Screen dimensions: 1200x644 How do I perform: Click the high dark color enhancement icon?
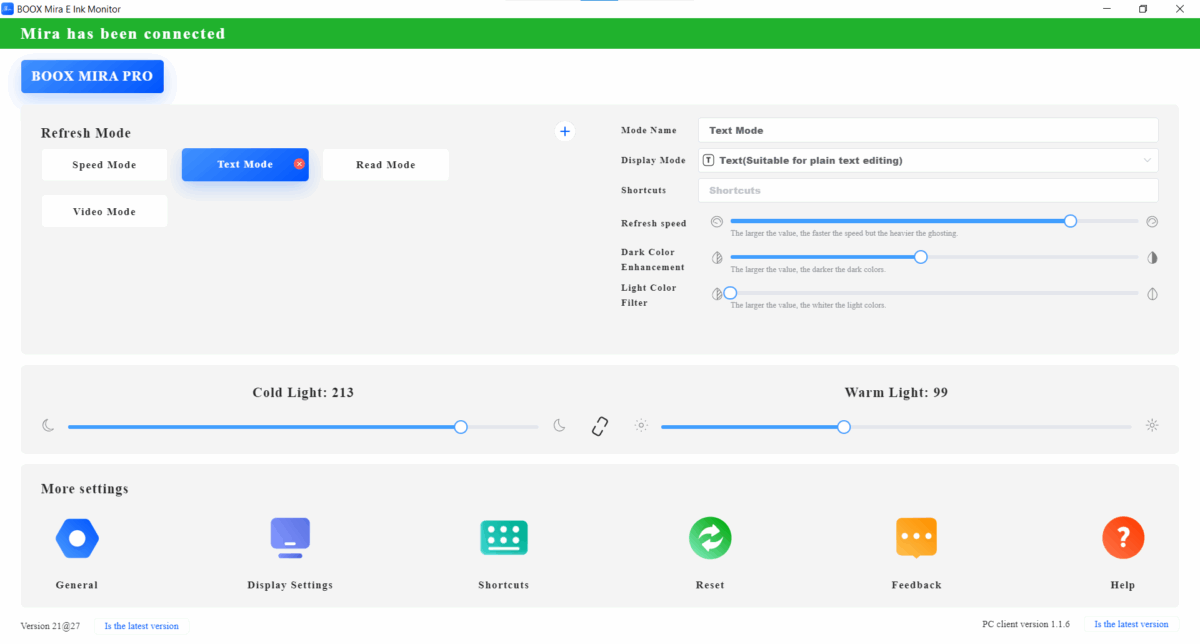click(x=1152, y=257)
